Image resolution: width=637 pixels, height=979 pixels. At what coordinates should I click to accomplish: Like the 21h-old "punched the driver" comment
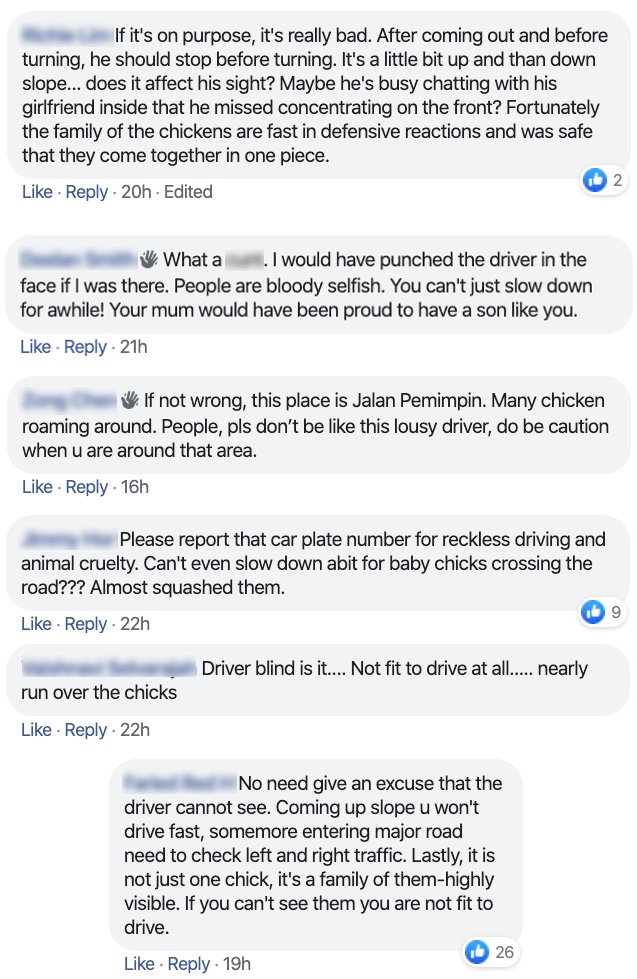[x=35, y=347]
